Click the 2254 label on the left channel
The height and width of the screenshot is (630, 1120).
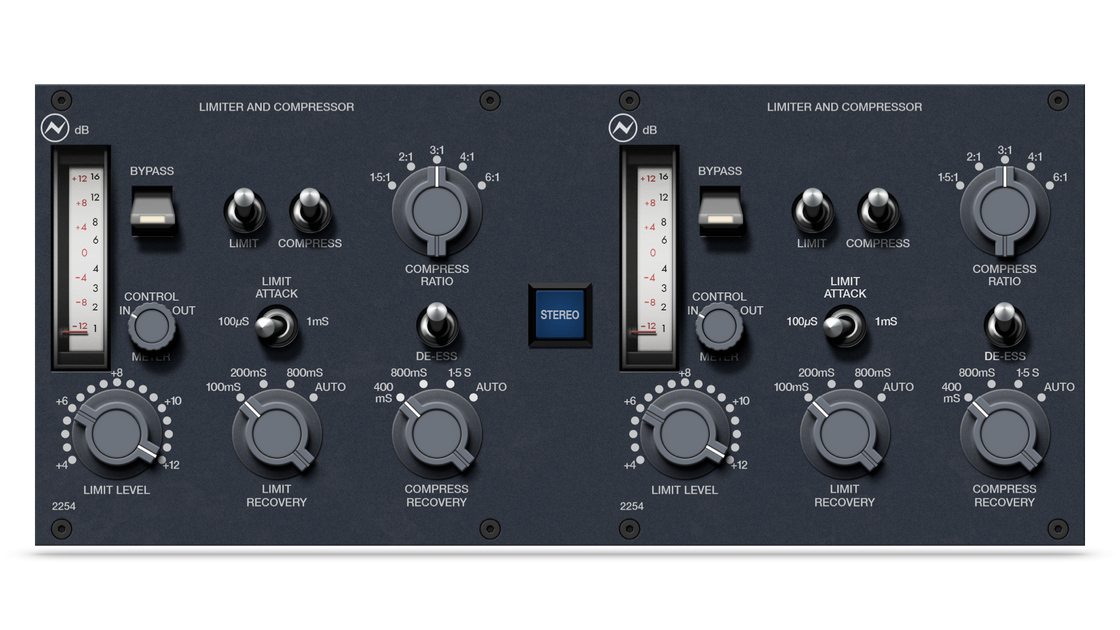(x=65, y=506)
